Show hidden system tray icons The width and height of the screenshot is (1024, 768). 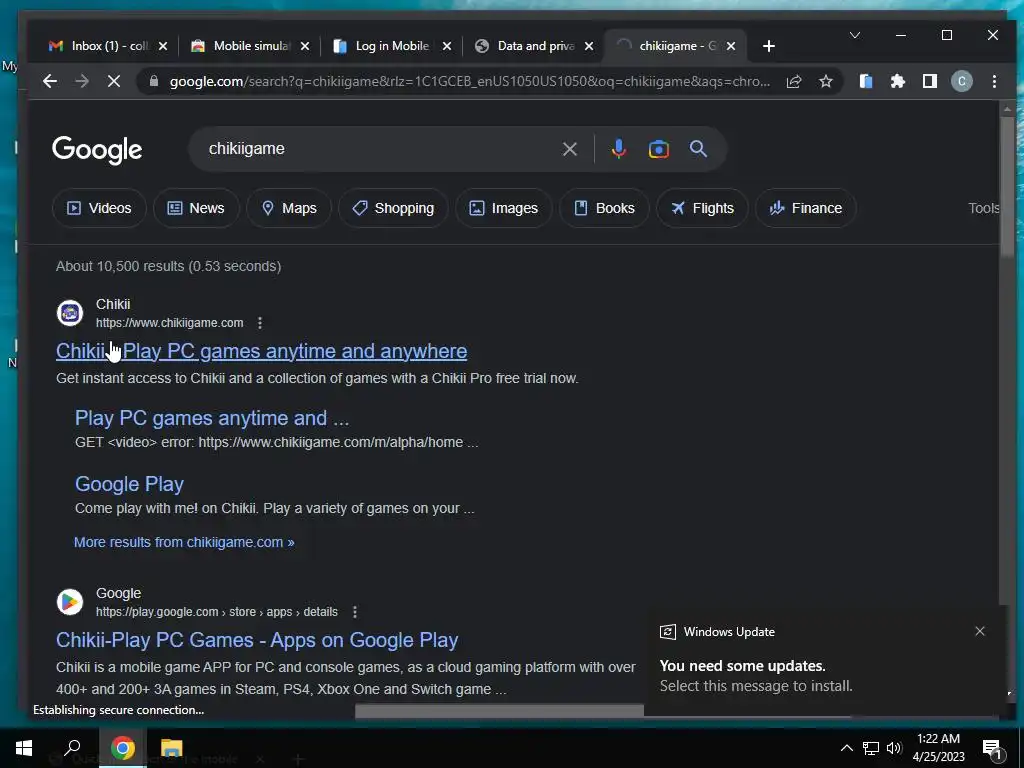point(846,748)
